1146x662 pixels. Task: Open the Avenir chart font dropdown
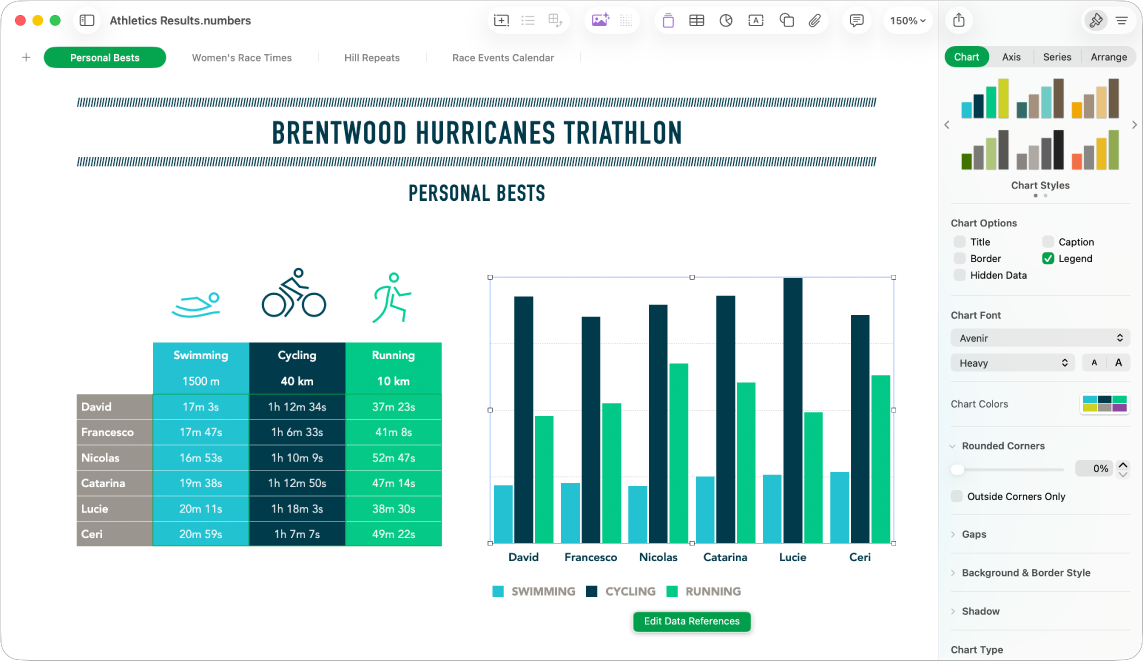click(1040, 338)
